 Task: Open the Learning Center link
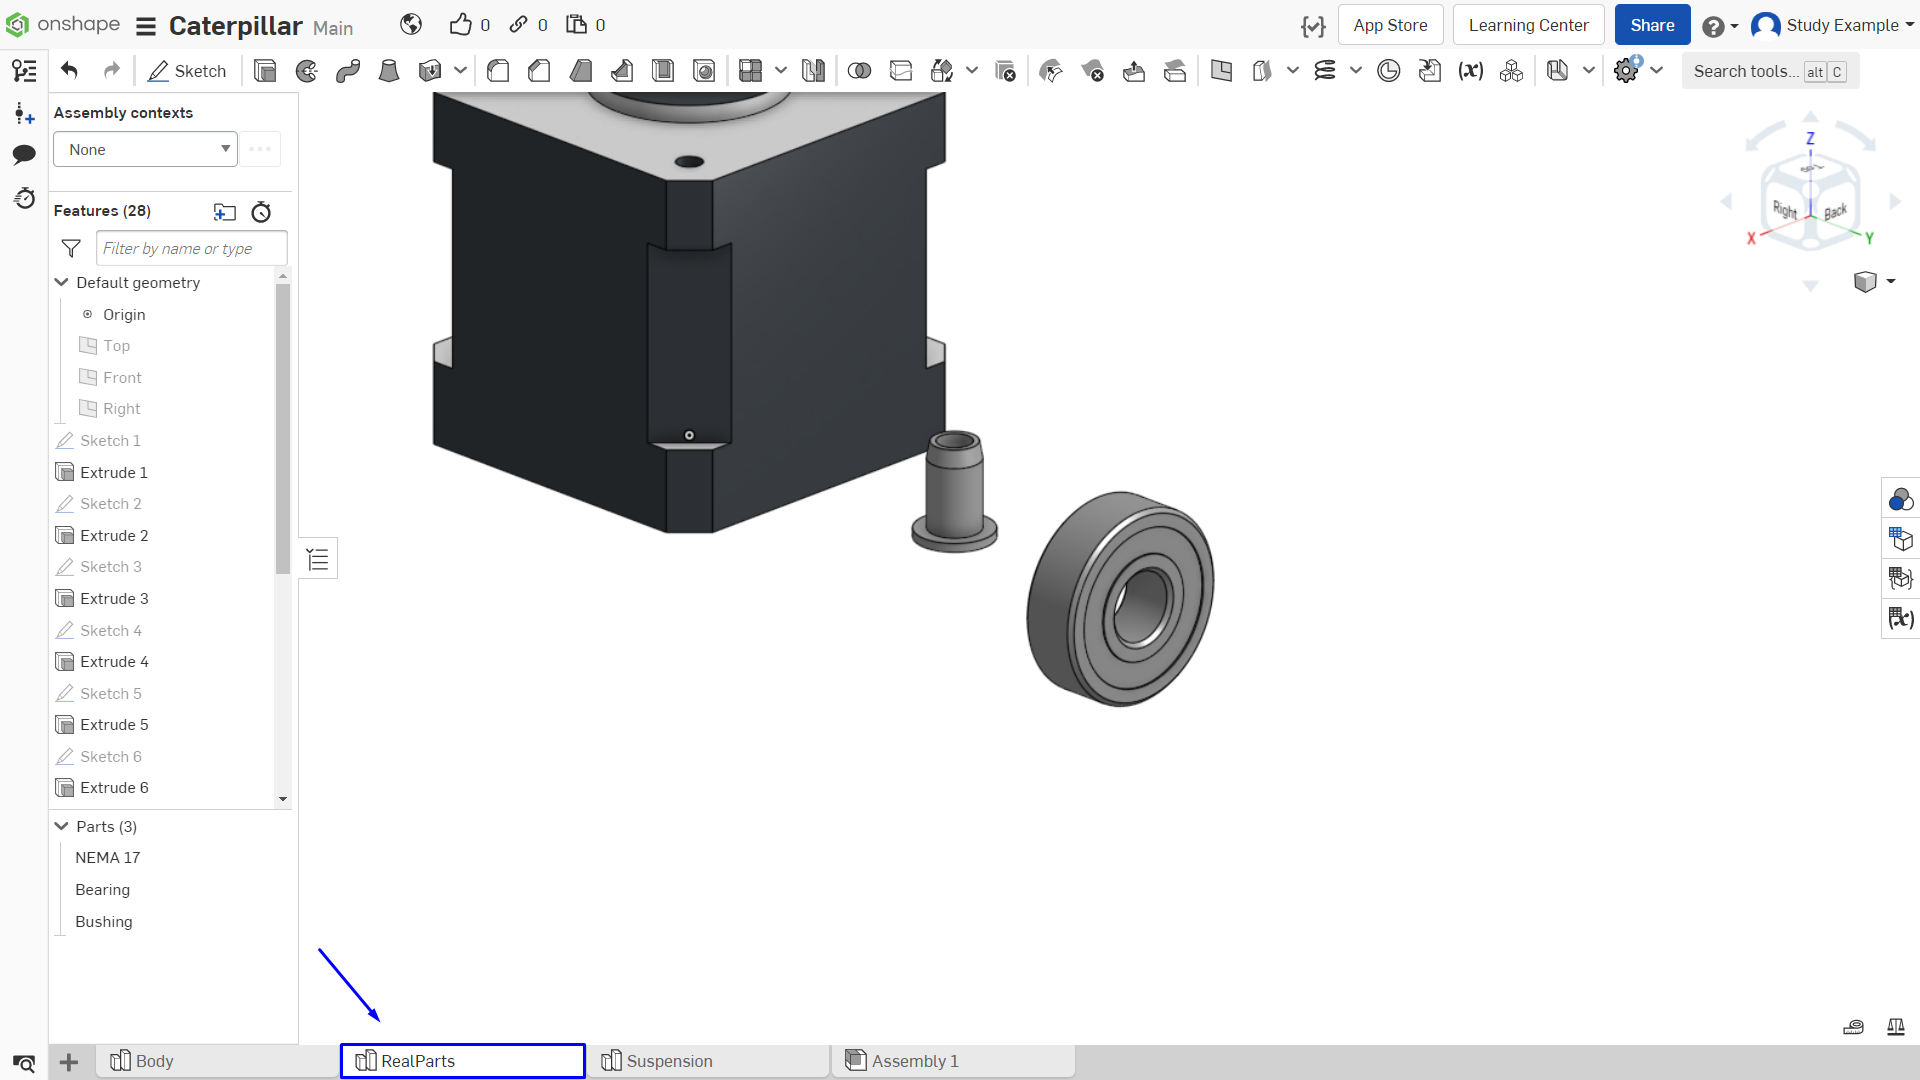point(1528,25)
